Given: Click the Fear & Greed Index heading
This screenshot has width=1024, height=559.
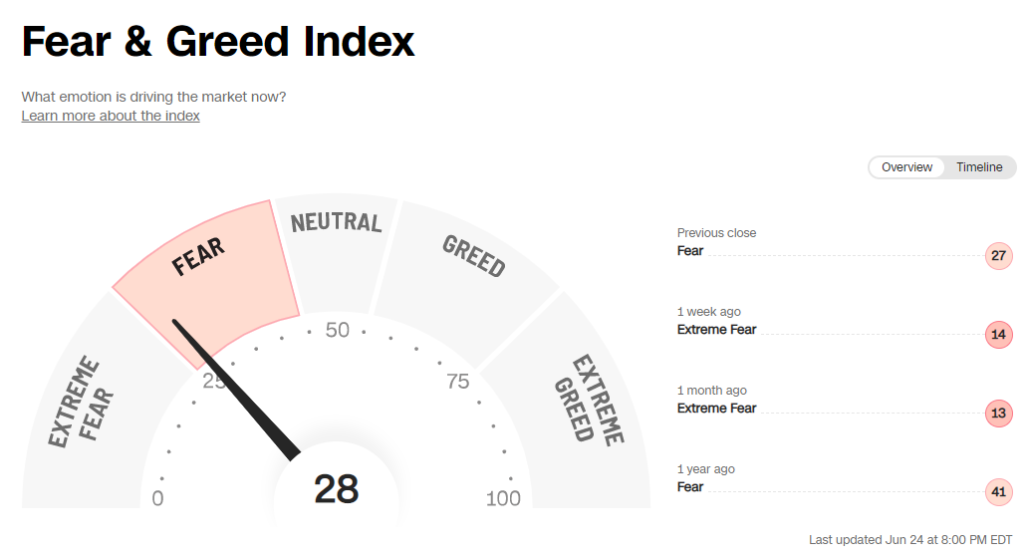Looking at the screenshot, I should click(x=218, y=42).
